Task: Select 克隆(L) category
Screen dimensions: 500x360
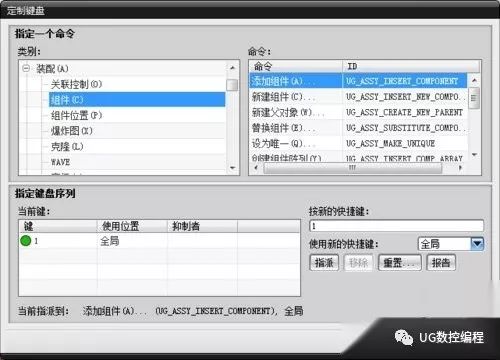Action: point(67,146)
